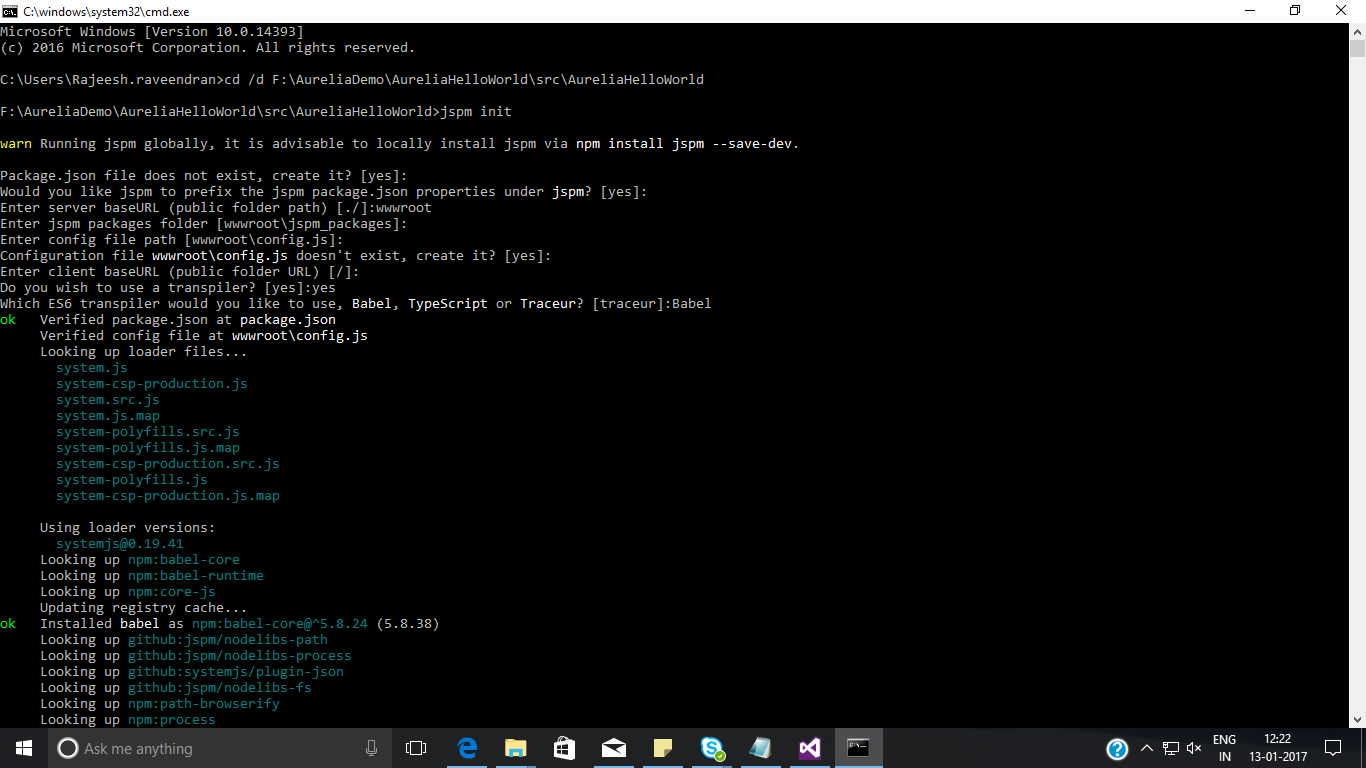Show hidden system tray icons
The image size is (1366, 768).
click(x=1147, y=748)
